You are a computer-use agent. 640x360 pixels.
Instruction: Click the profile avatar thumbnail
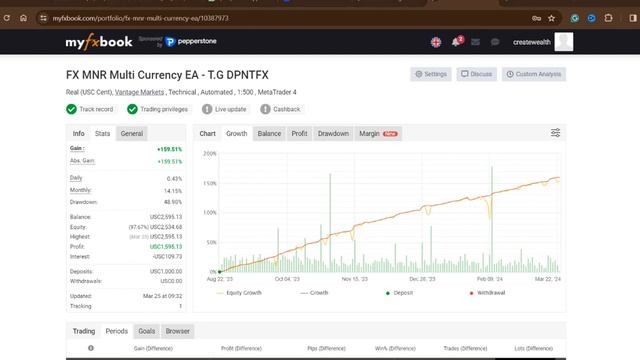(564, 42)
